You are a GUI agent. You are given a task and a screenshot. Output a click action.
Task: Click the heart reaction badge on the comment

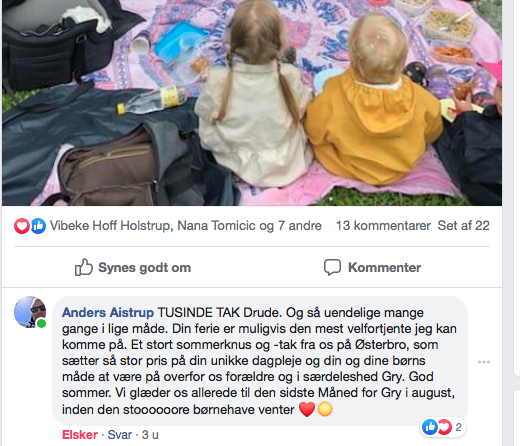coord(444,427)
